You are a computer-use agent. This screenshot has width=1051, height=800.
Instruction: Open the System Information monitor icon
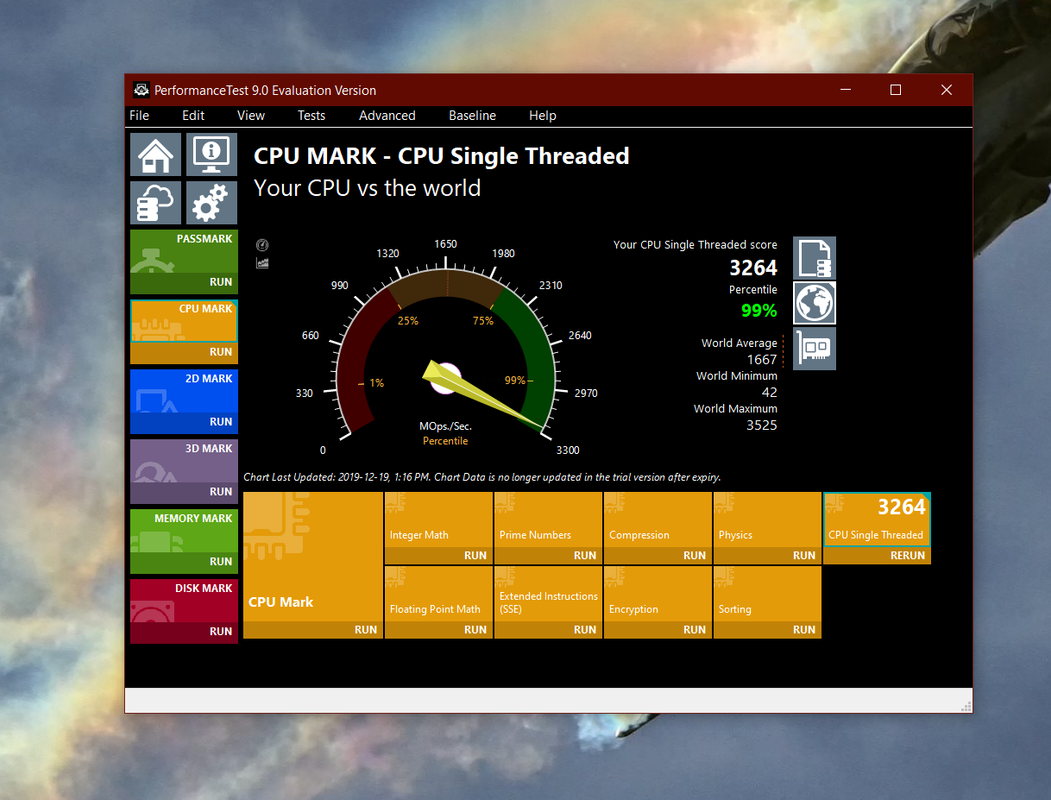pyautogui.click(x=211, y=154)
